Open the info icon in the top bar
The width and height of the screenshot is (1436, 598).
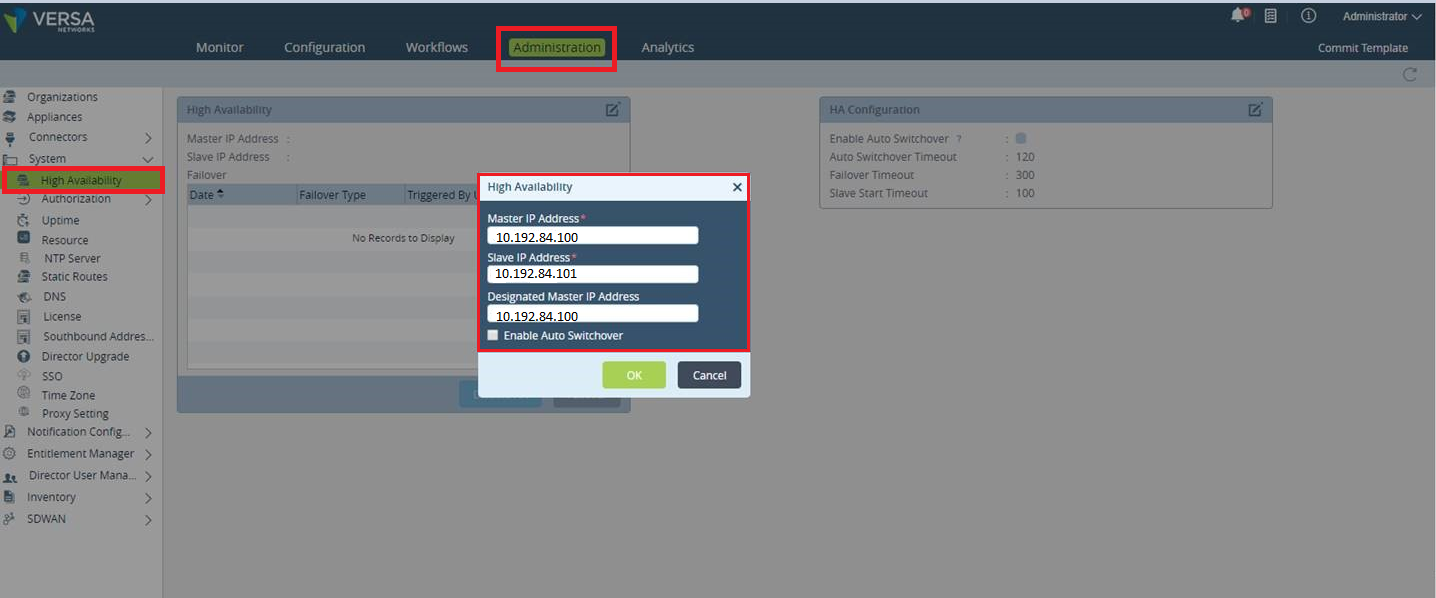(x=1308, y=14)
